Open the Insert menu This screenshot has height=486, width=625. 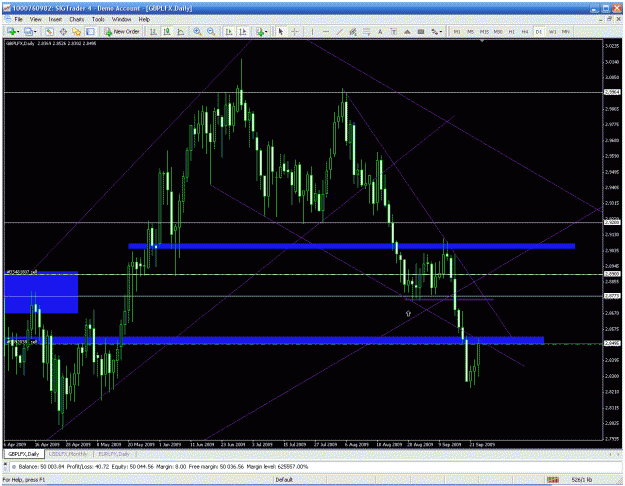pyautogui.click(x=55, y=19)
